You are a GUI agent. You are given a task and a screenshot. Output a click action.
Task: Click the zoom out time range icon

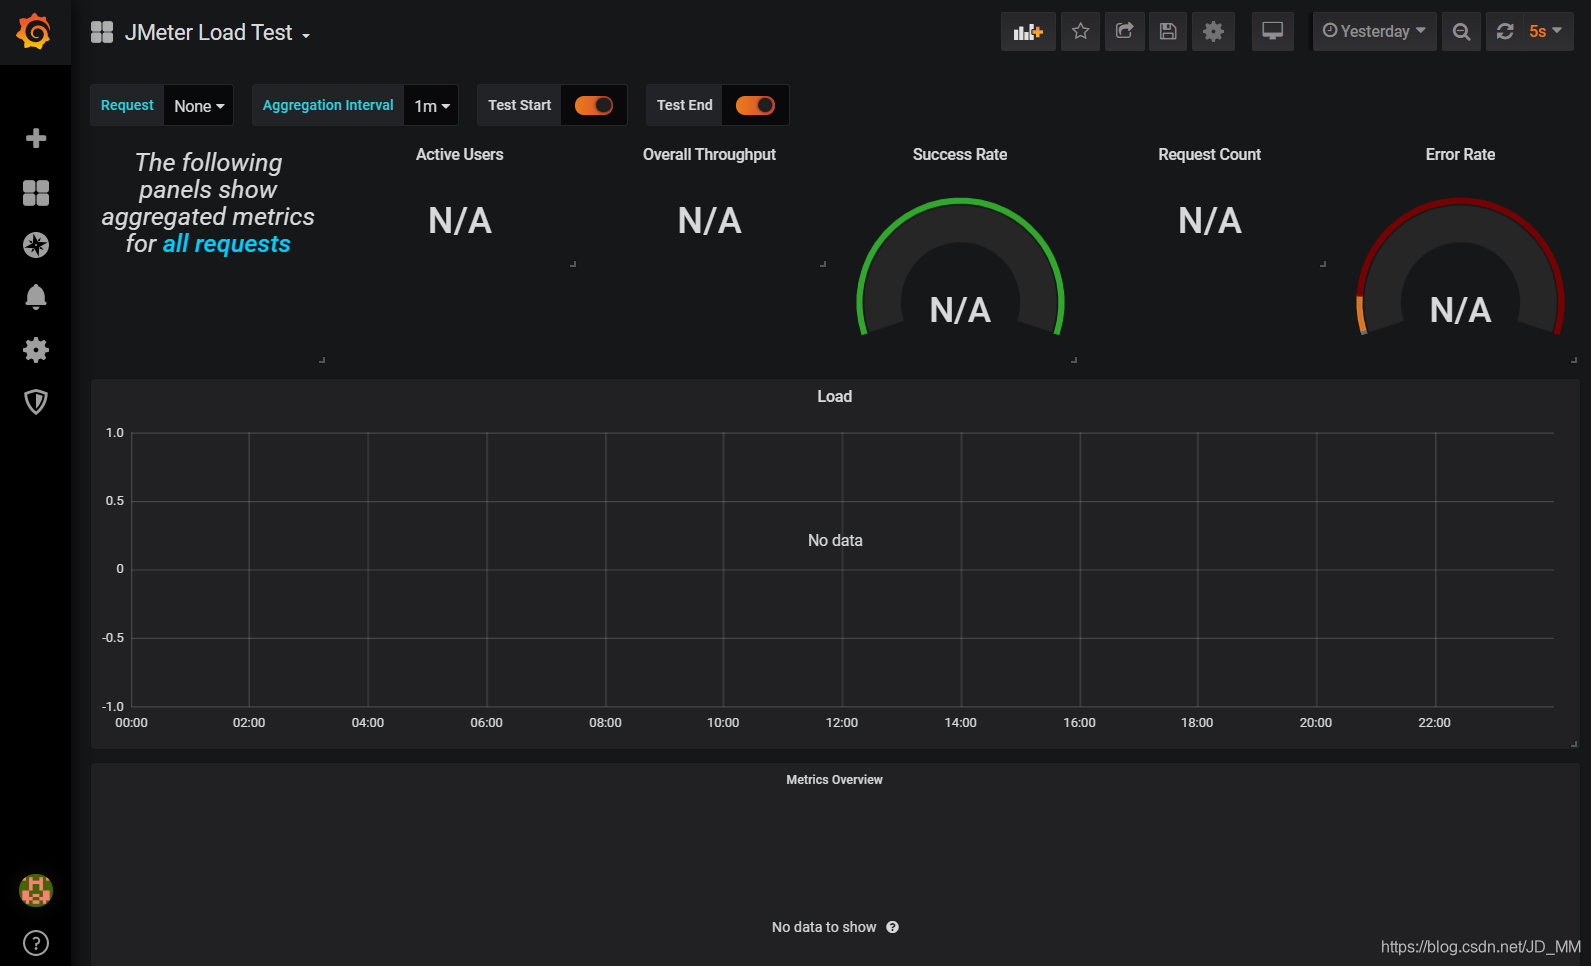click(x=1461, y=32)
